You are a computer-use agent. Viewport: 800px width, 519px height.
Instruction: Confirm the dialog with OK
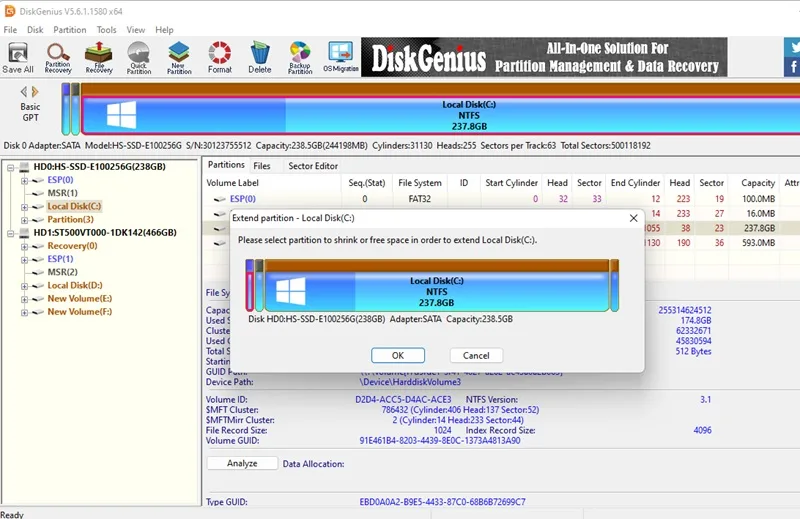tap(397, 355)
